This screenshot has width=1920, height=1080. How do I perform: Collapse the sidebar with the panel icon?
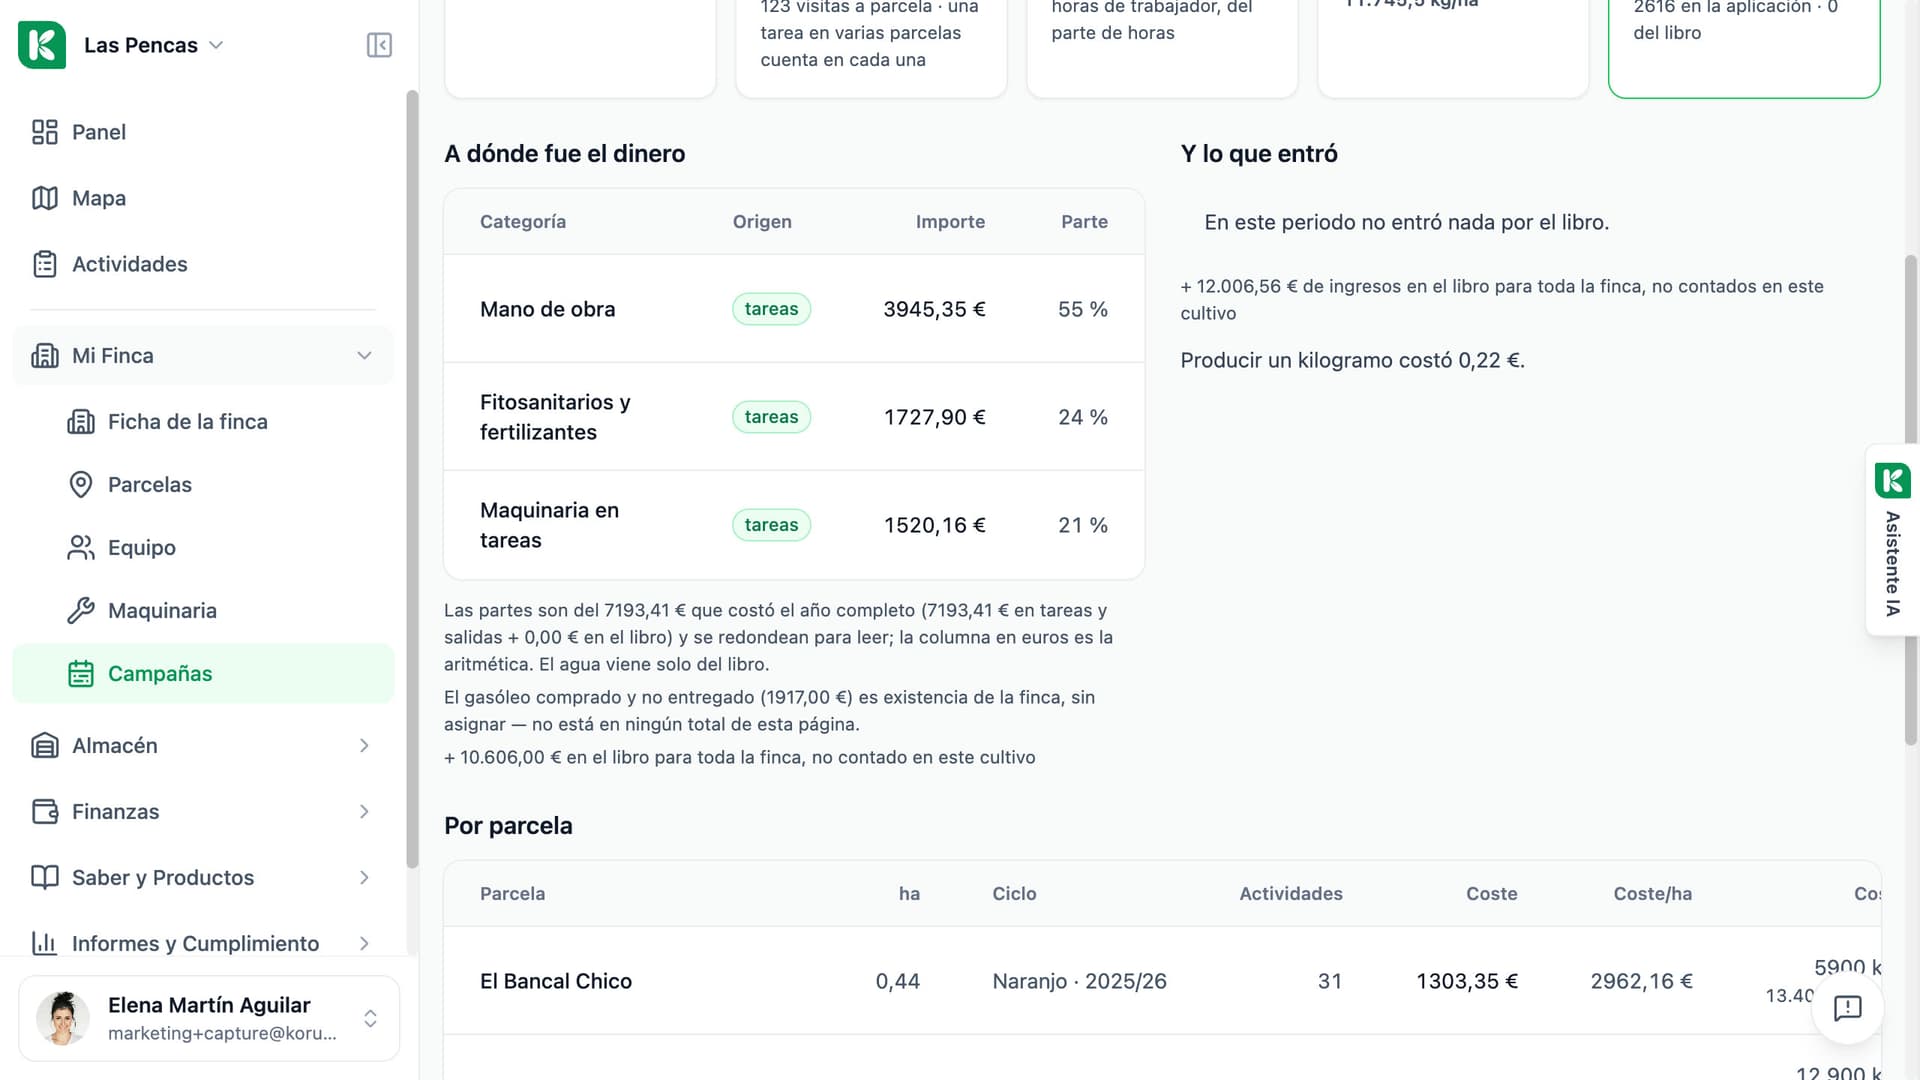[x=379, y=45]
